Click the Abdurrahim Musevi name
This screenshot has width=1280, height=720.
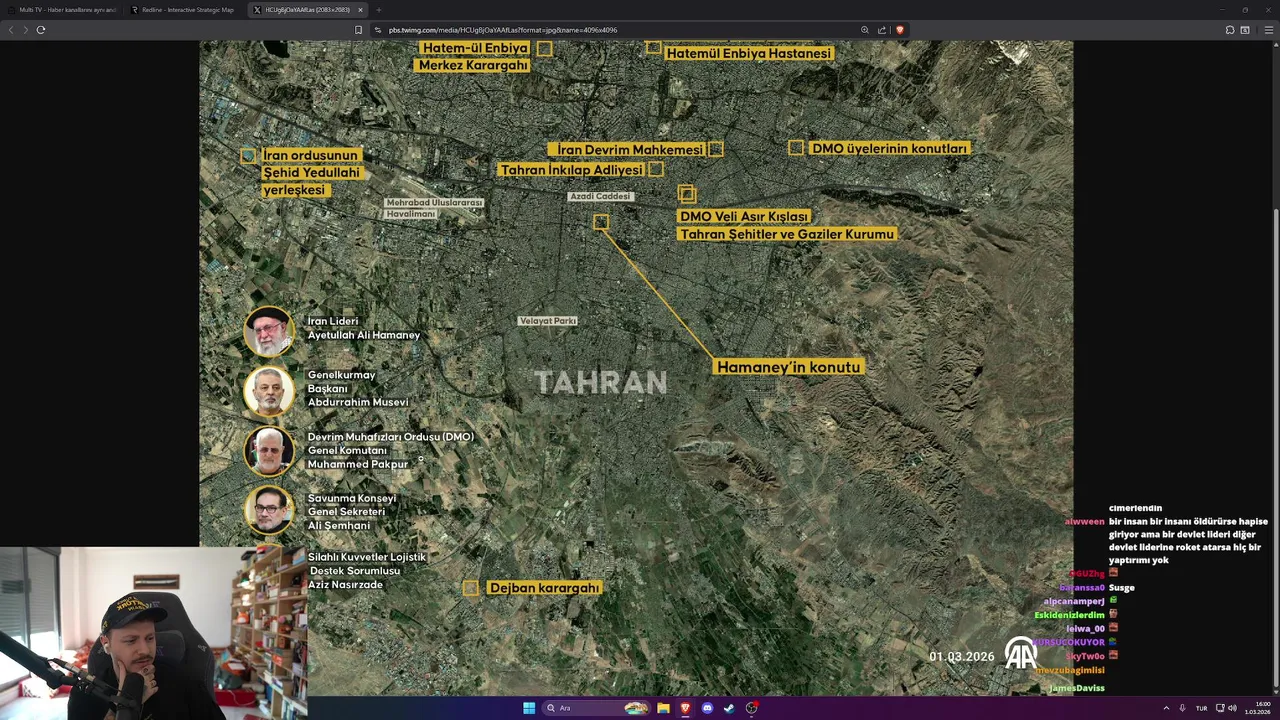coord(358,402)
